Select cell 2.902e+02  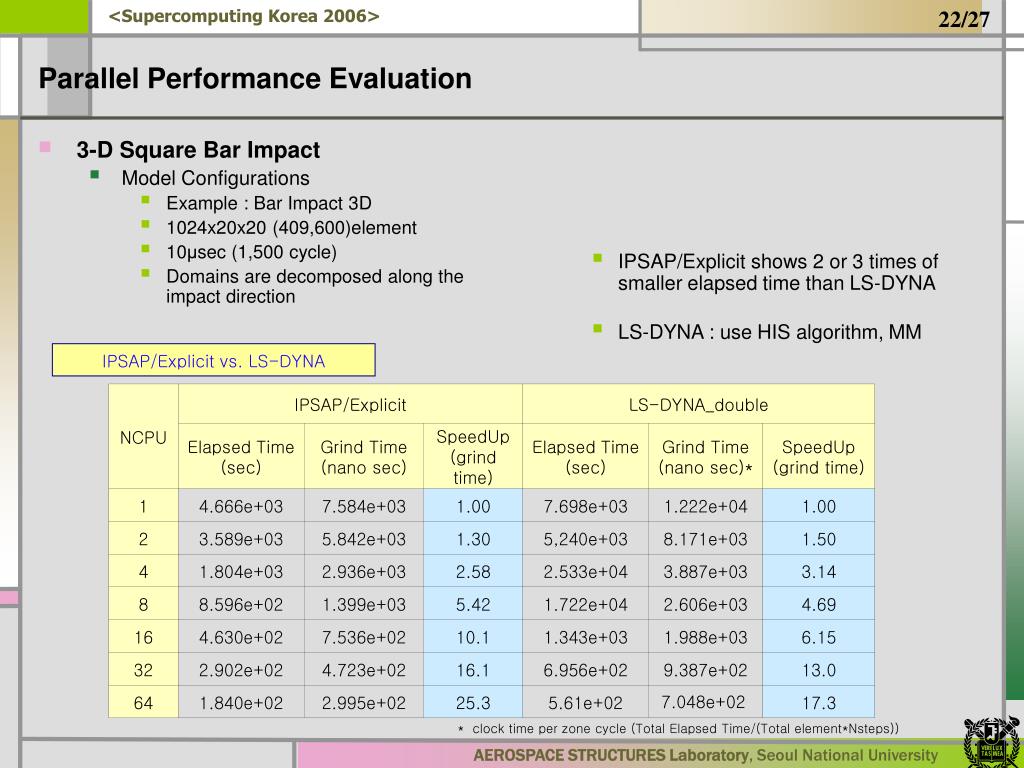pyautogui.click(x=241, y=669)
